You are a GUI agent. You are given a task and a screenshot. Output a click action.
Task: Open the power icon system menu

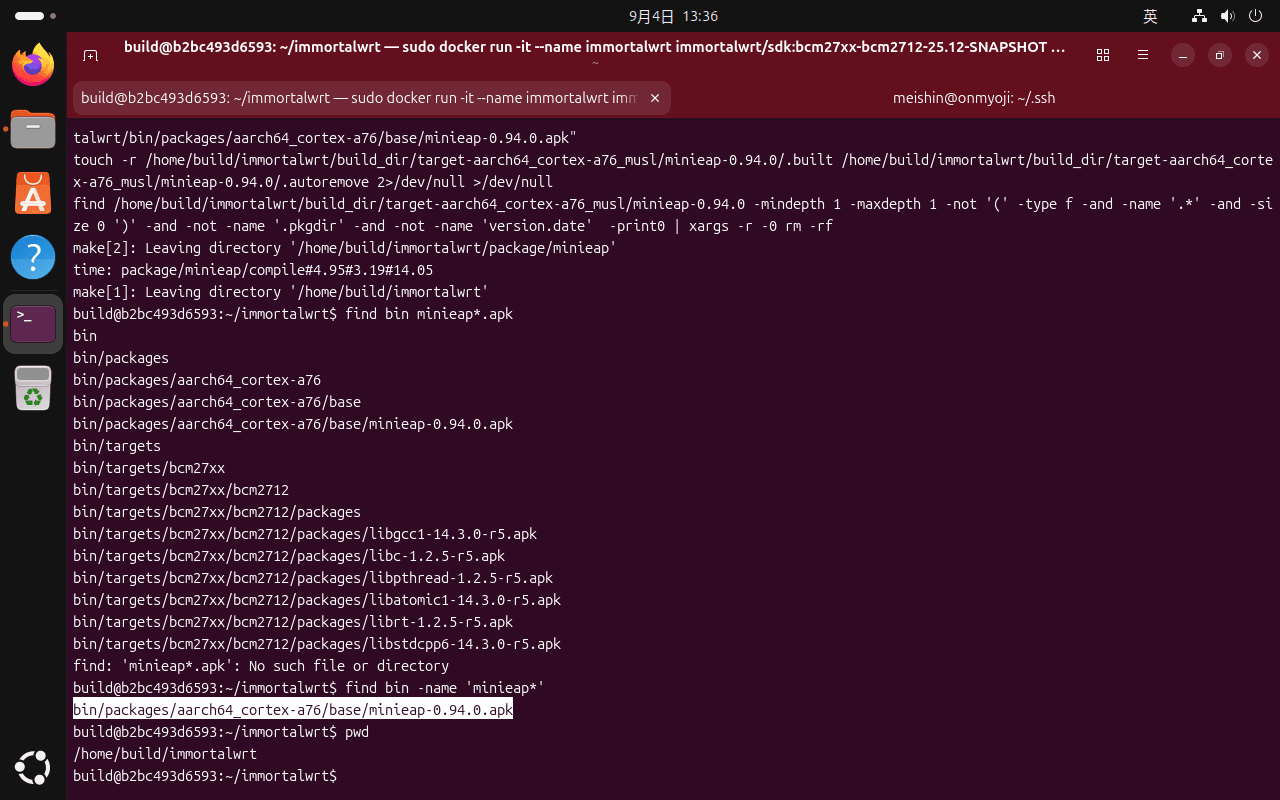click(1255, 16)
